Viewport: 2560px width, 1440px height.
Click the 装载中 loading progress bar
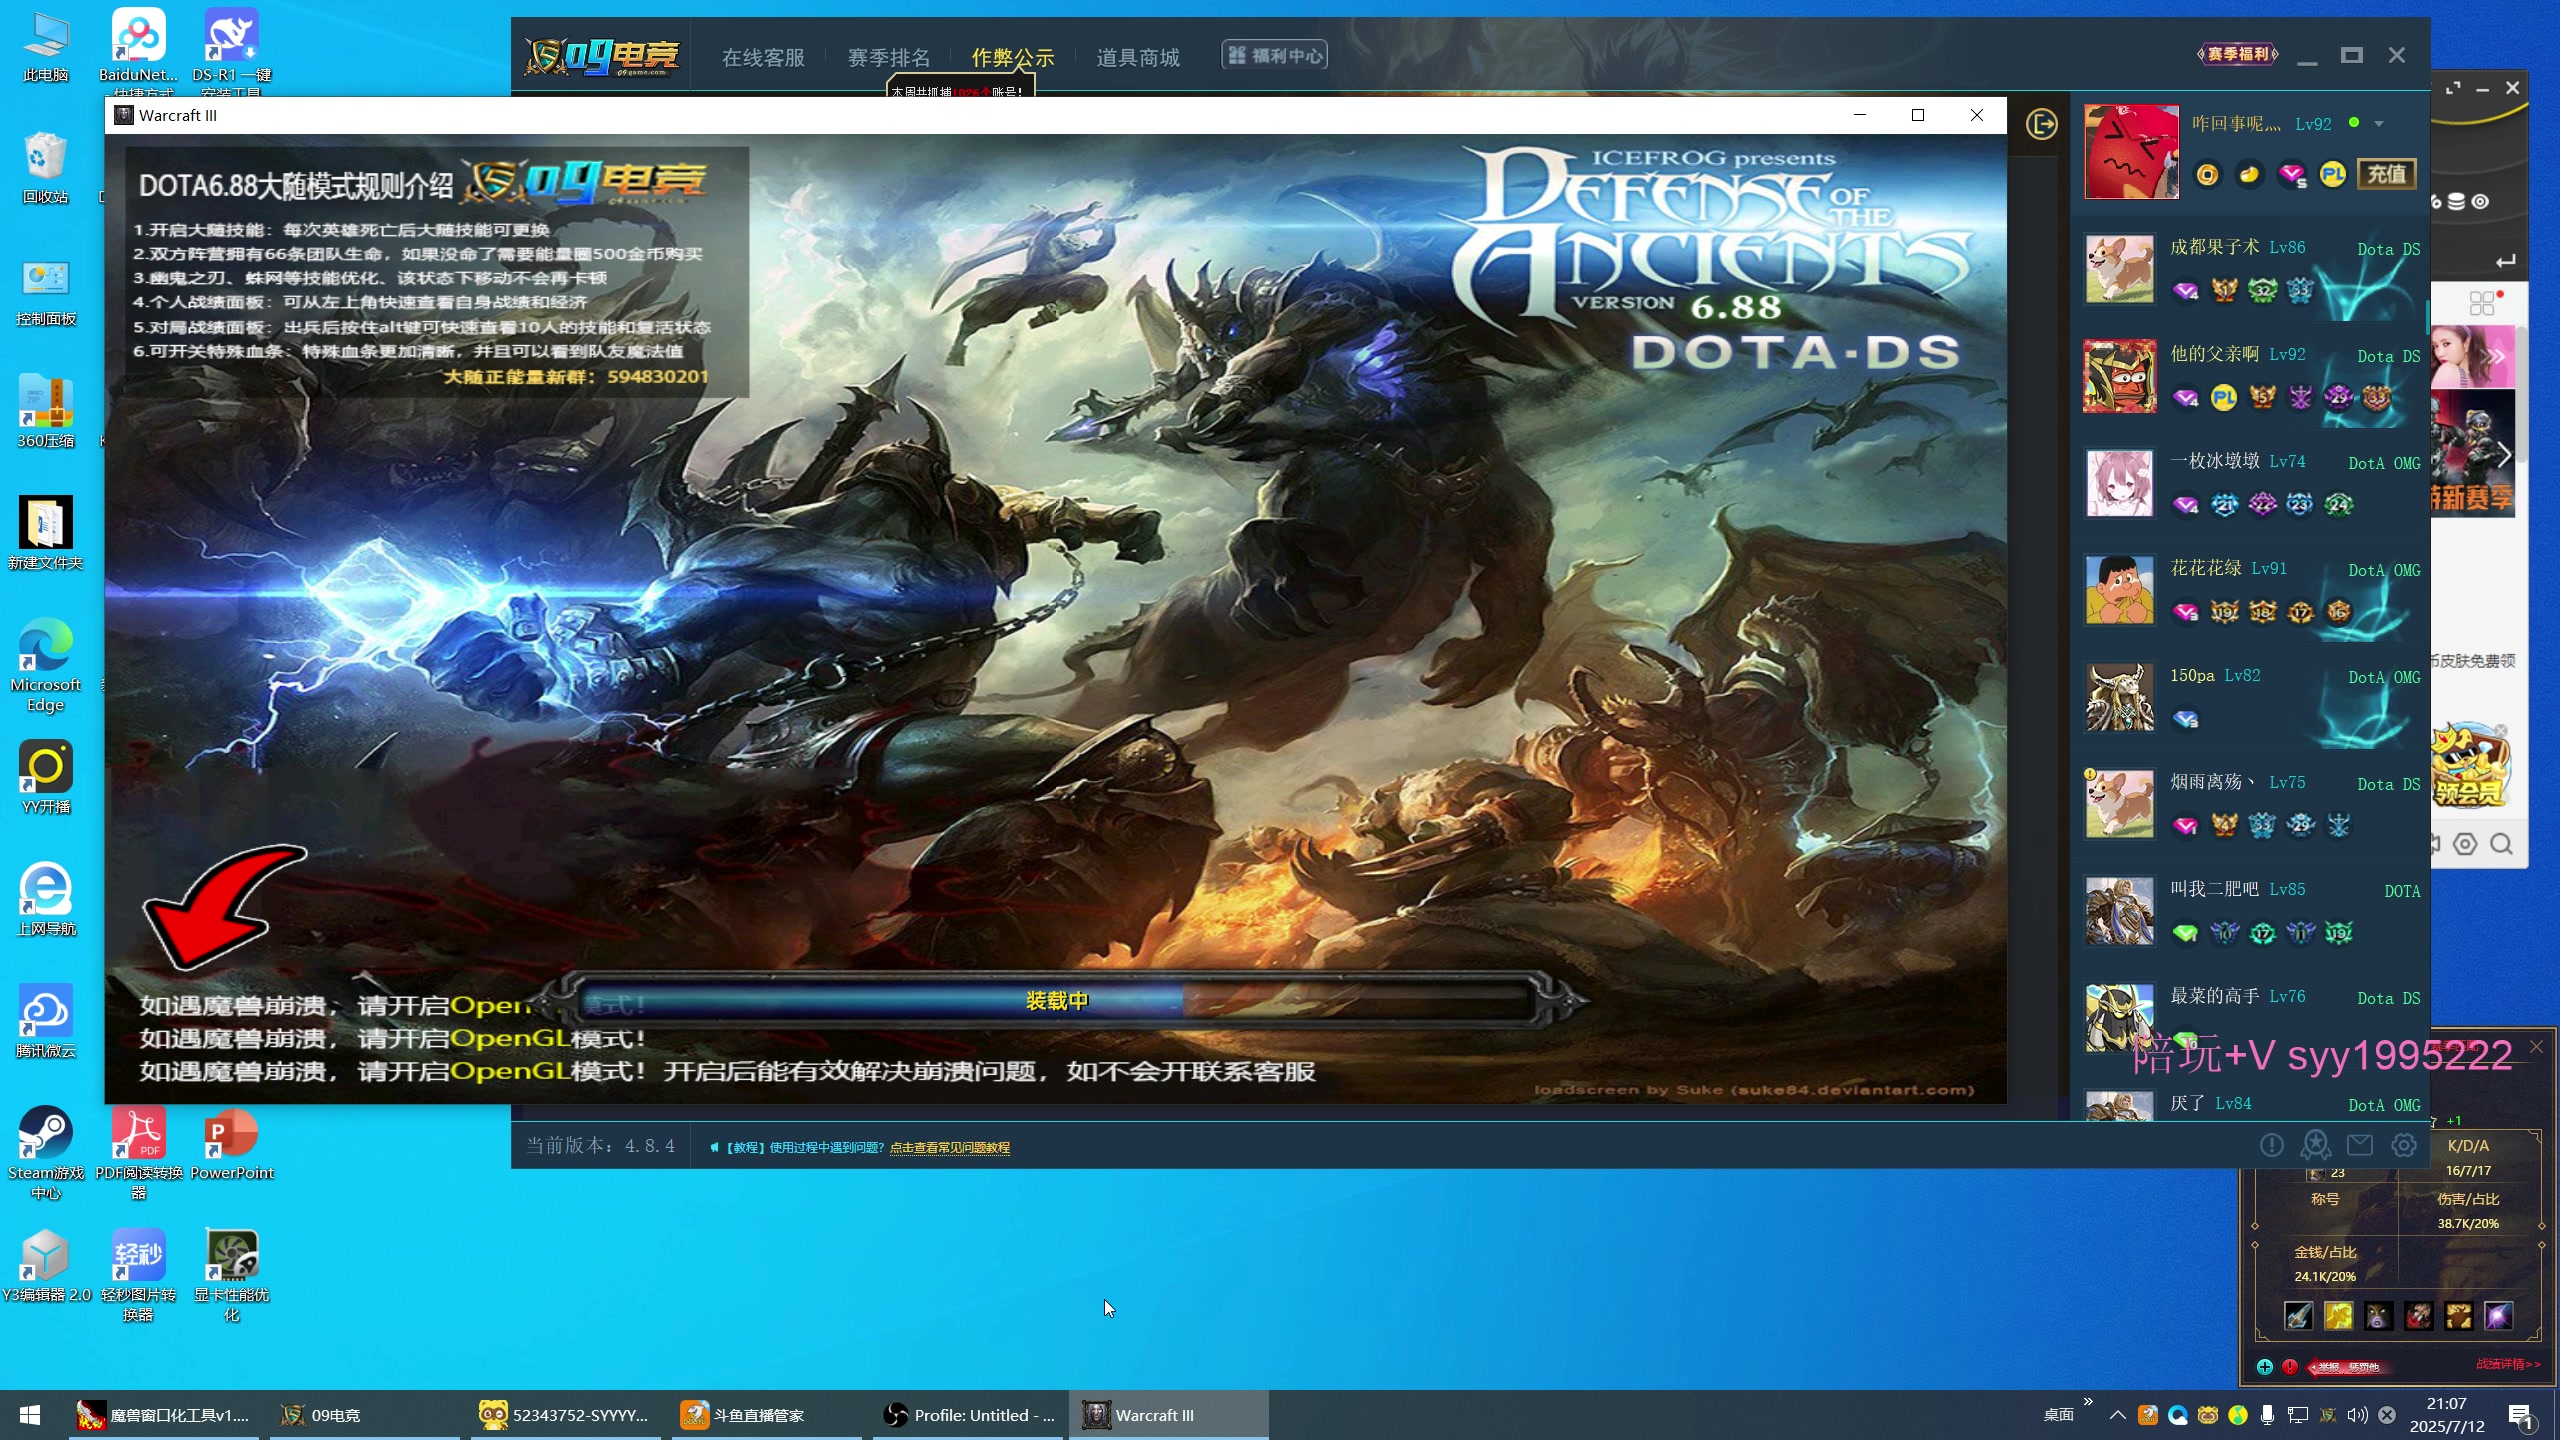[x=1057, y=1000]
